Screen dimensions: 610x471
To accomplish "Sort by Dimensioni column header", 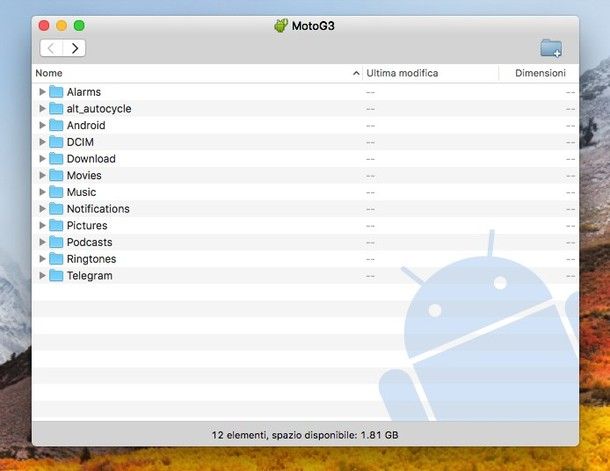I will click(539, 73).
